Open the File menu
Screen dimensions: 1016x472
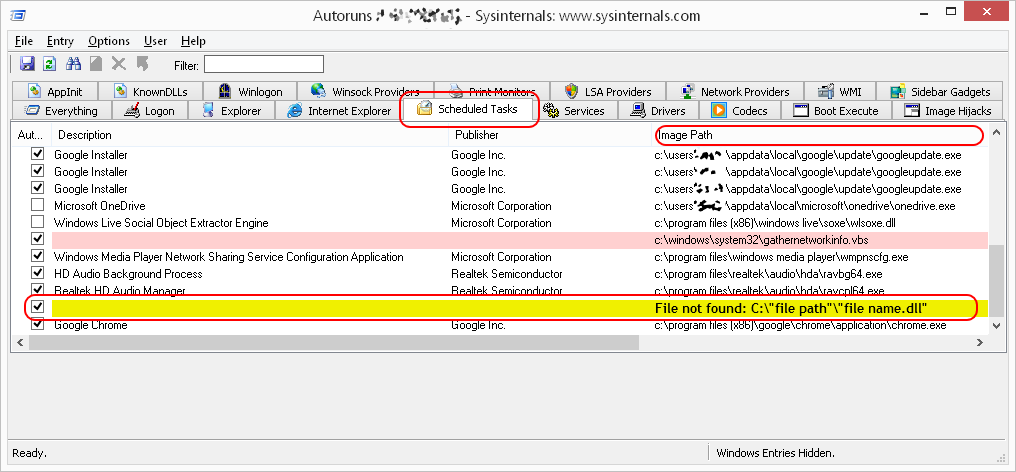(x=23, y=41)
